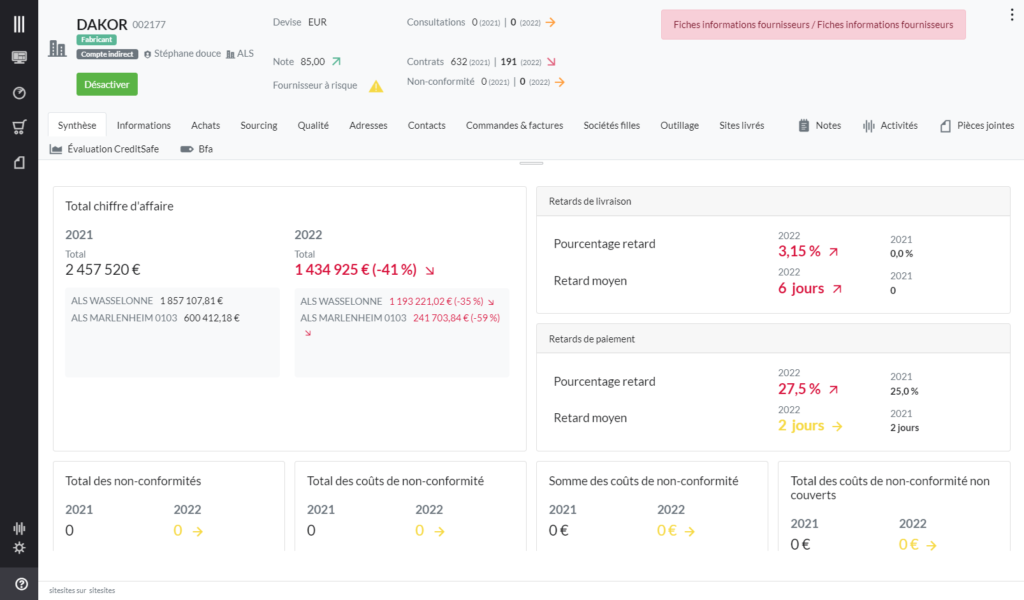
Task: Open the Qualité tab
Action: tap(313, 126)
